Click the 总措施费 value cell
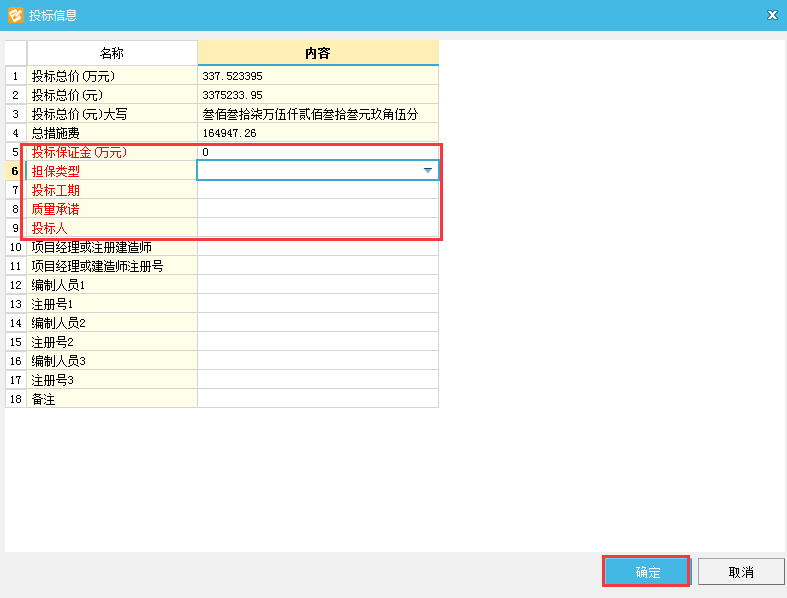Viewport: 787px width, 598px height. 317,133
